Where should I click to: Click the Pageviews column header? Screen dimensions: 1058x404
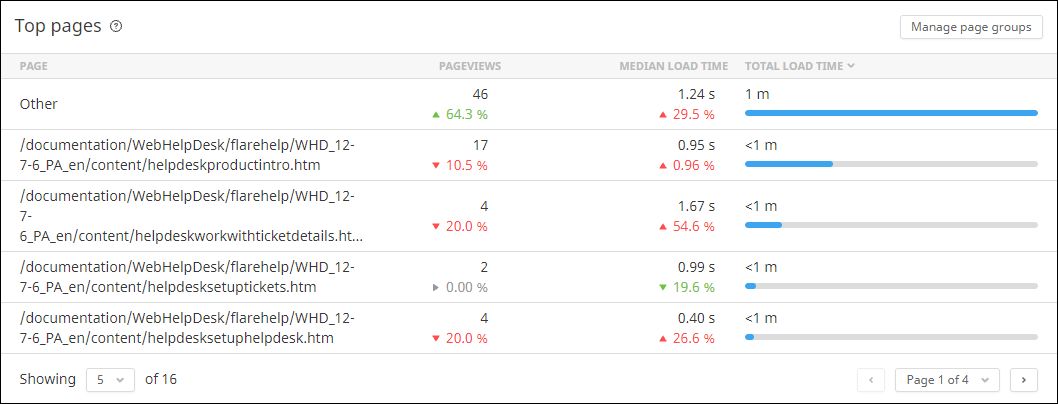point(470,66)
